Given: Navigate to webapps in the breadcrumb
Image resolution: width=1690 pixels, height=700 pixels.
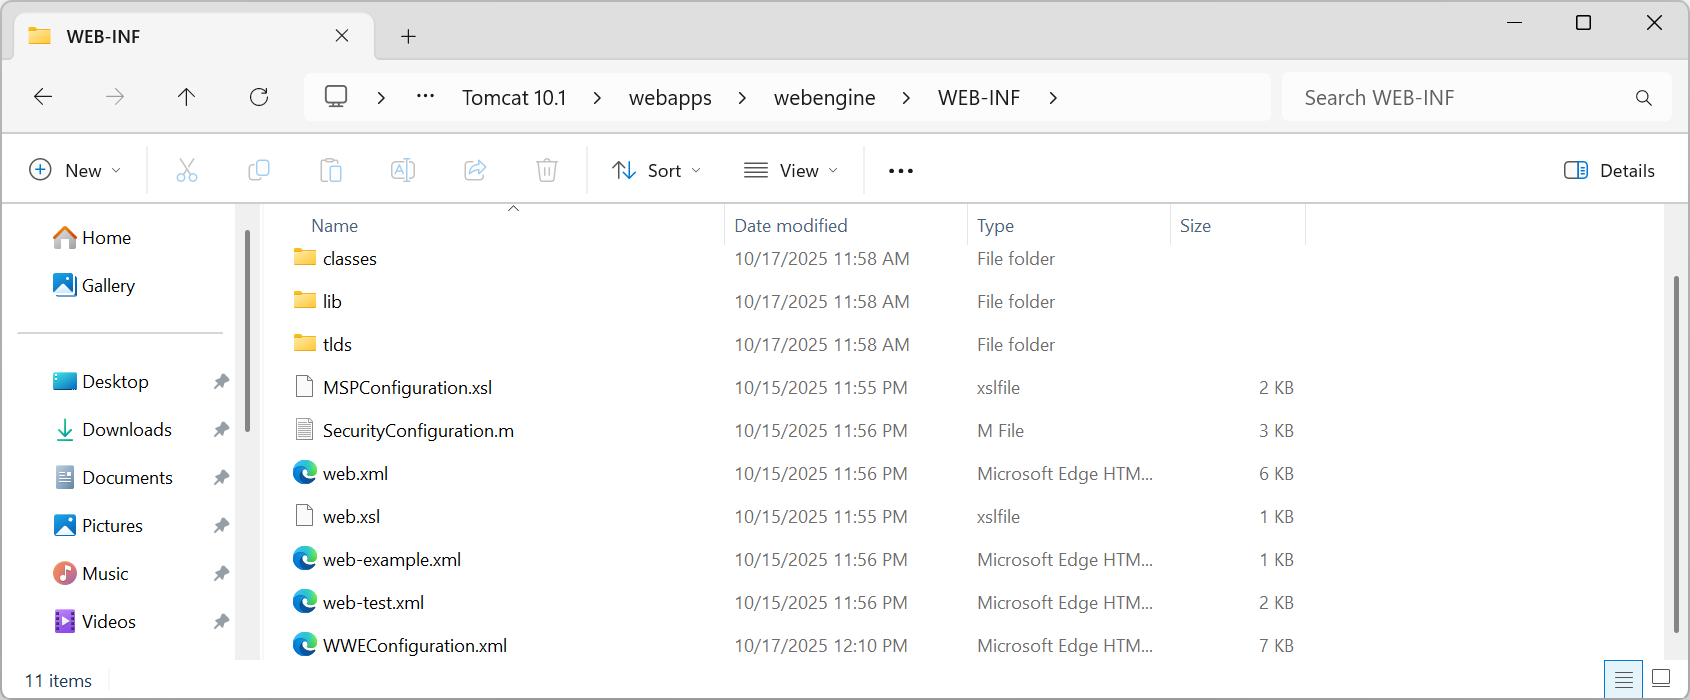Looking at the screenshot, I should click(x=670, y=97).
